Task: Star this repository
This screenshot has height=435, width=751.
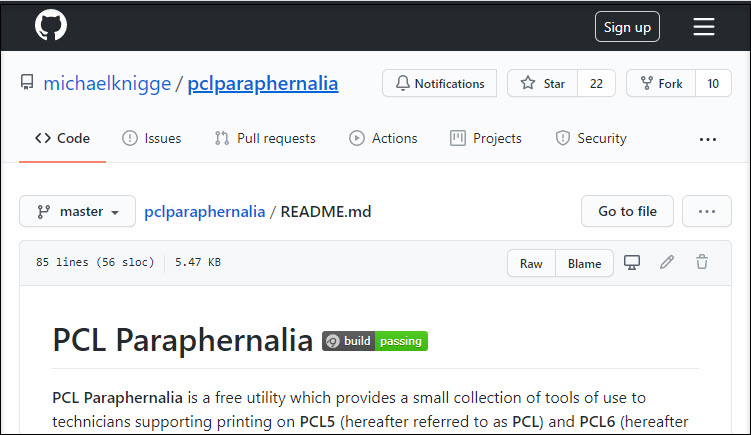Action: pyautogui.click(x=543, y=83)
